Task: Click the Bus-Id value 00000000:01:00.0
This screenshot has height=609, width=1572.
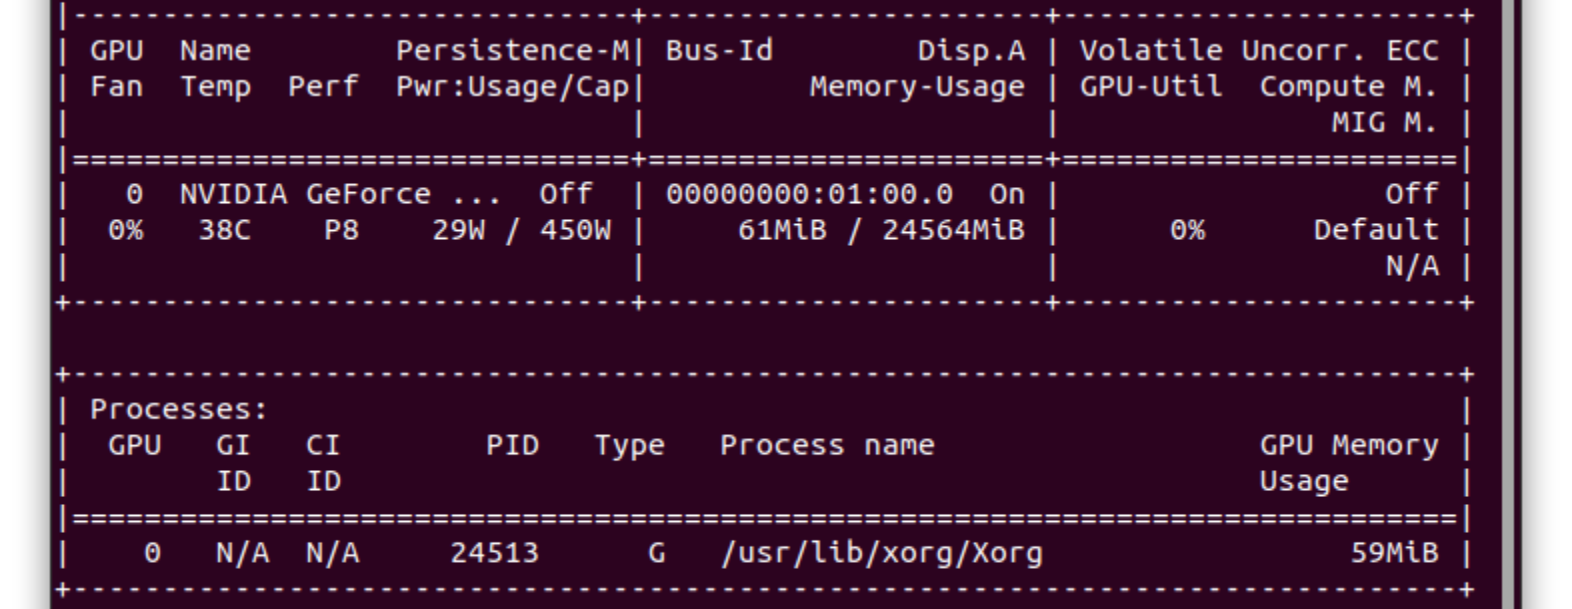Action: tap(809, 194)
